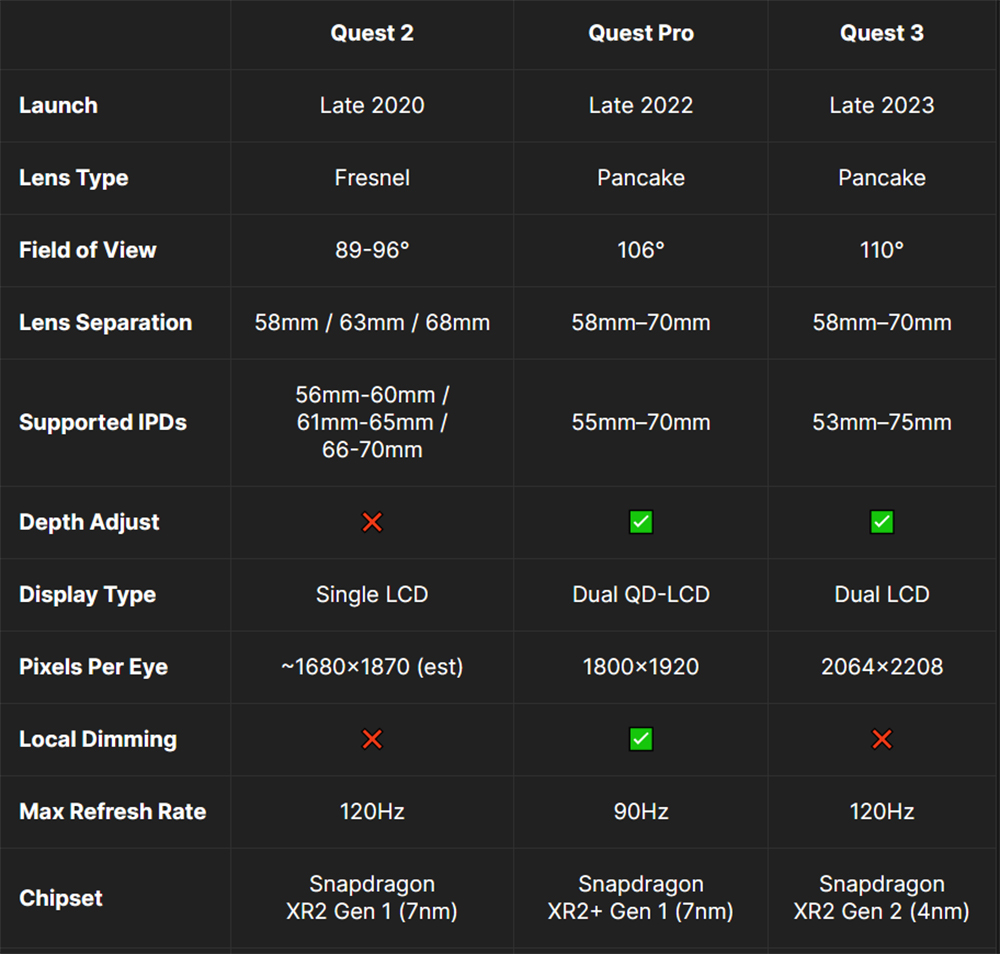Select the Fresnel lens type cell

coord(372,178)
